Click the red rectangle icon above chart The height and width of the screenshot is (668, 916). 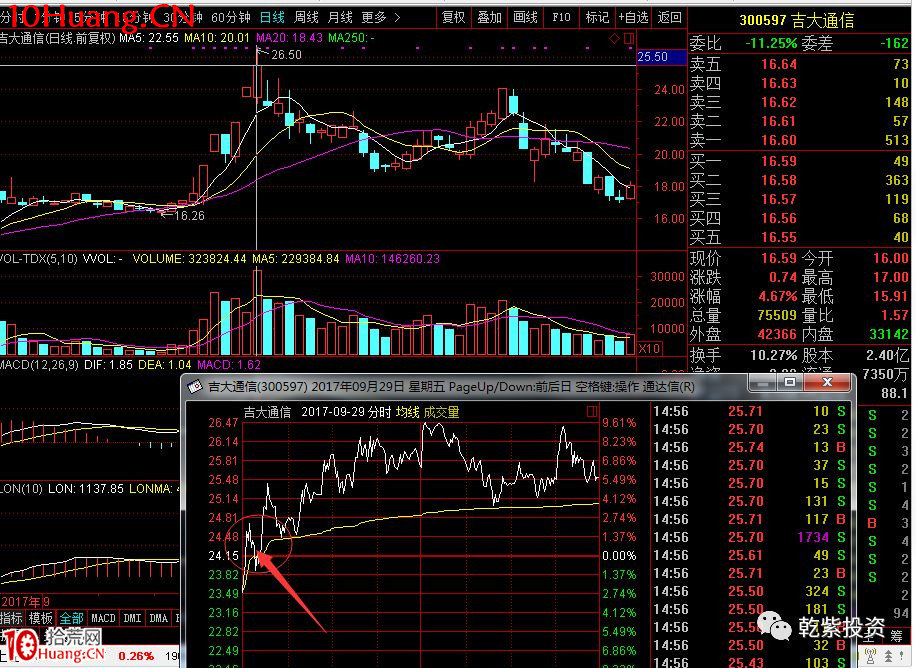point(629,39)
